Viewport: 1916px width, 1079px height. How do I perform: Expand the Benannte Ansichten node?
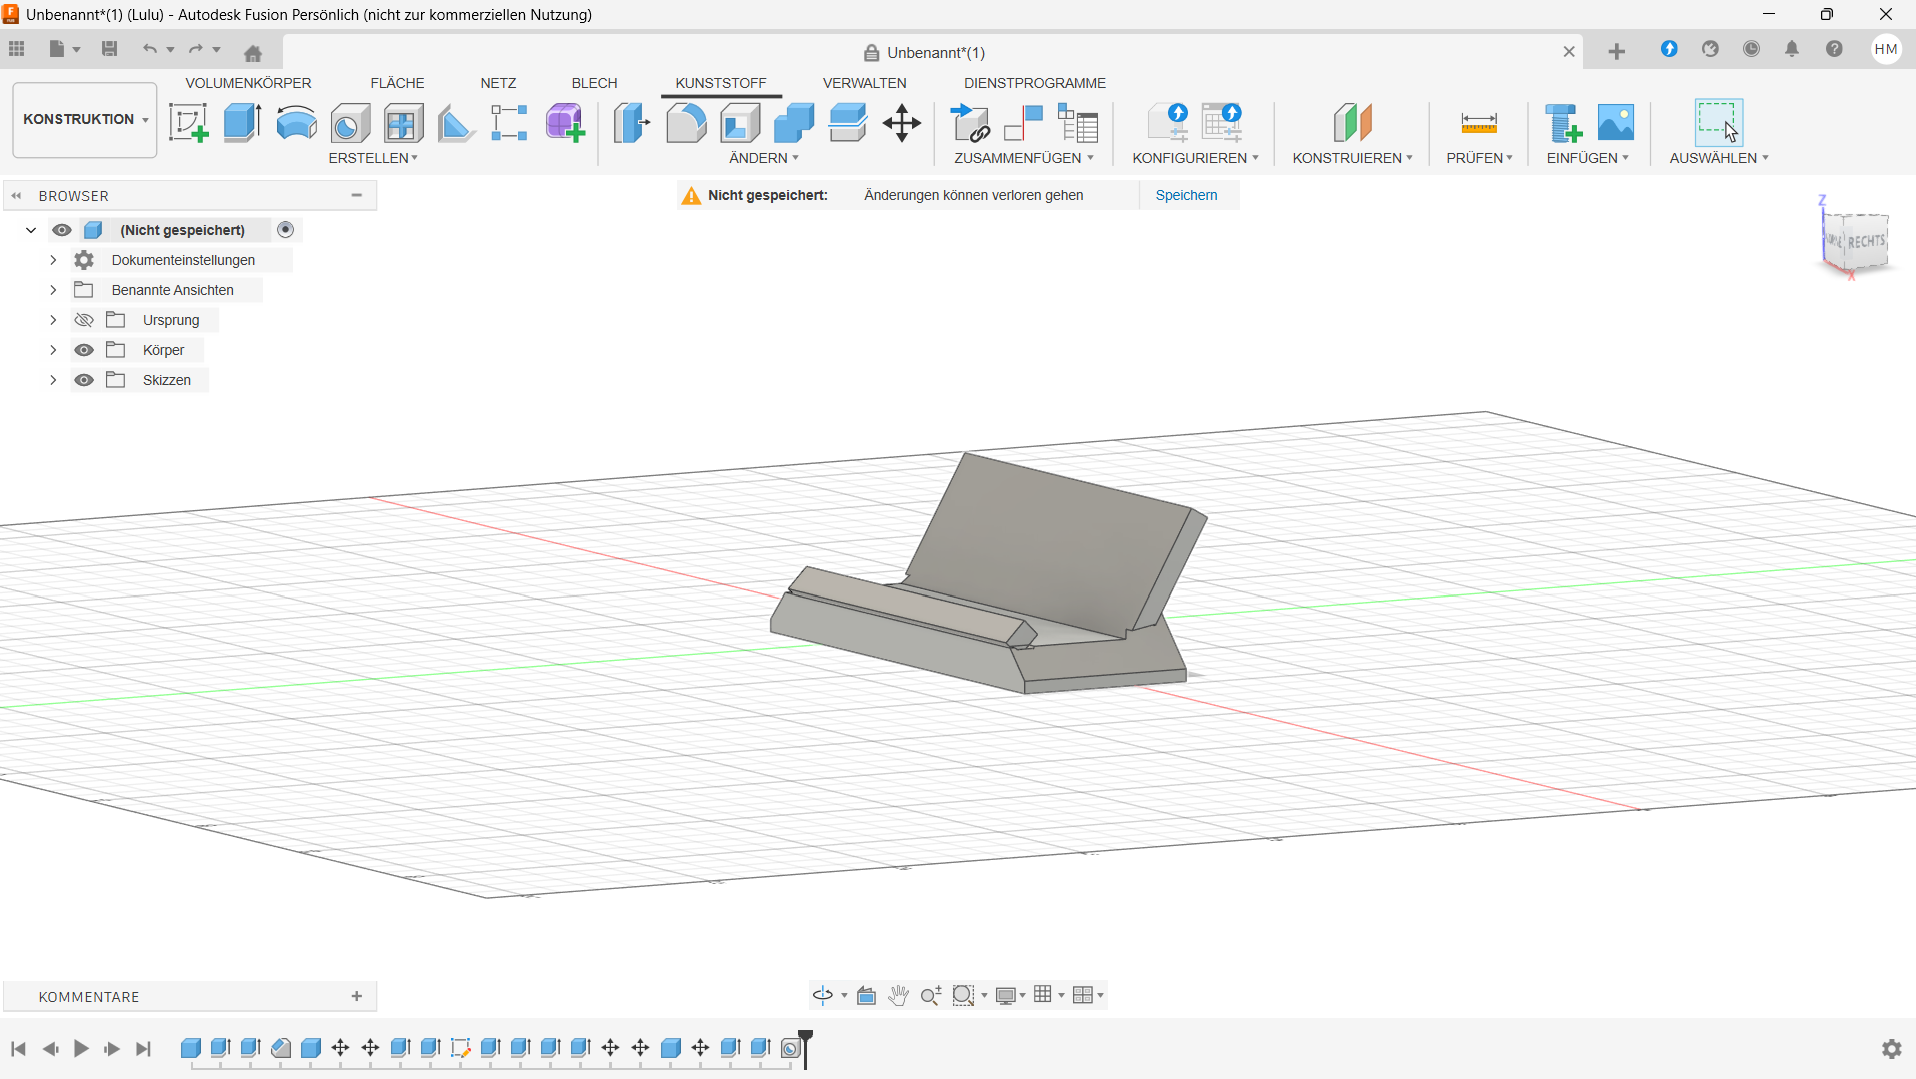coord(53,290)
